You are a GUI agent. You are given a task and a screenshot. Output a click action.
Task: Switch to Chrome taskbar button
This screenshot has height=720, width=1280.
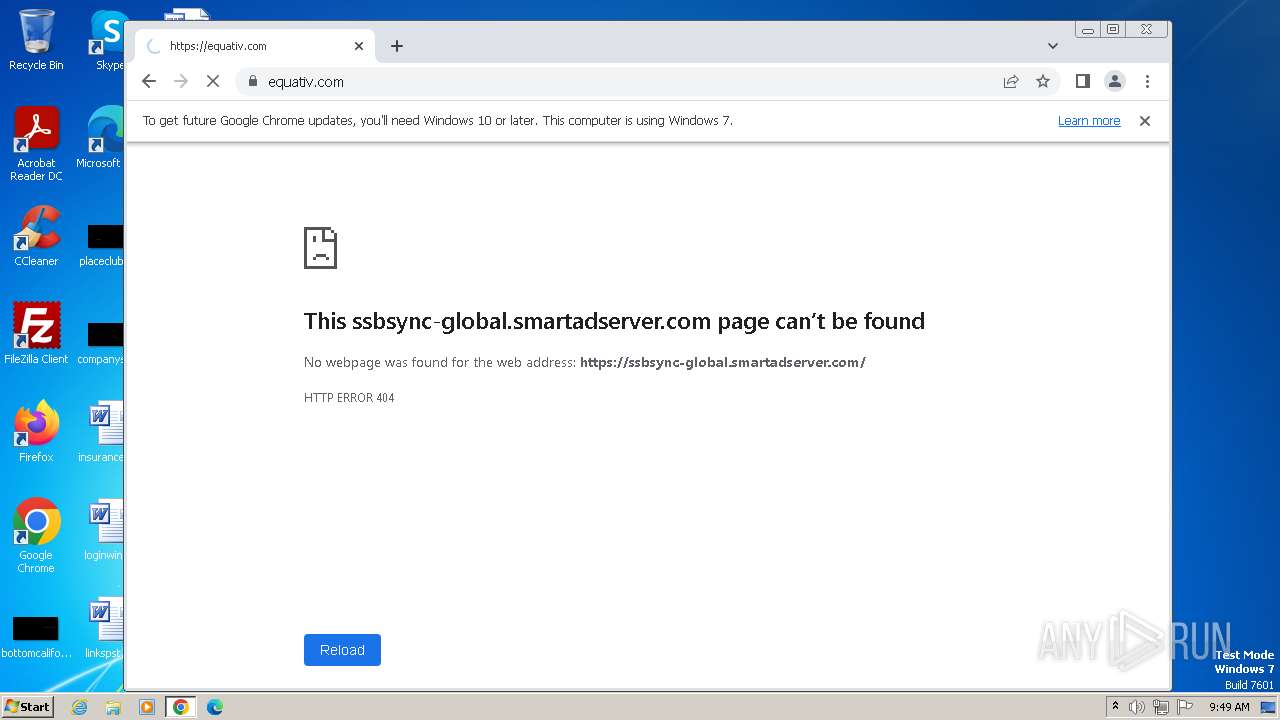pos(180,707)
